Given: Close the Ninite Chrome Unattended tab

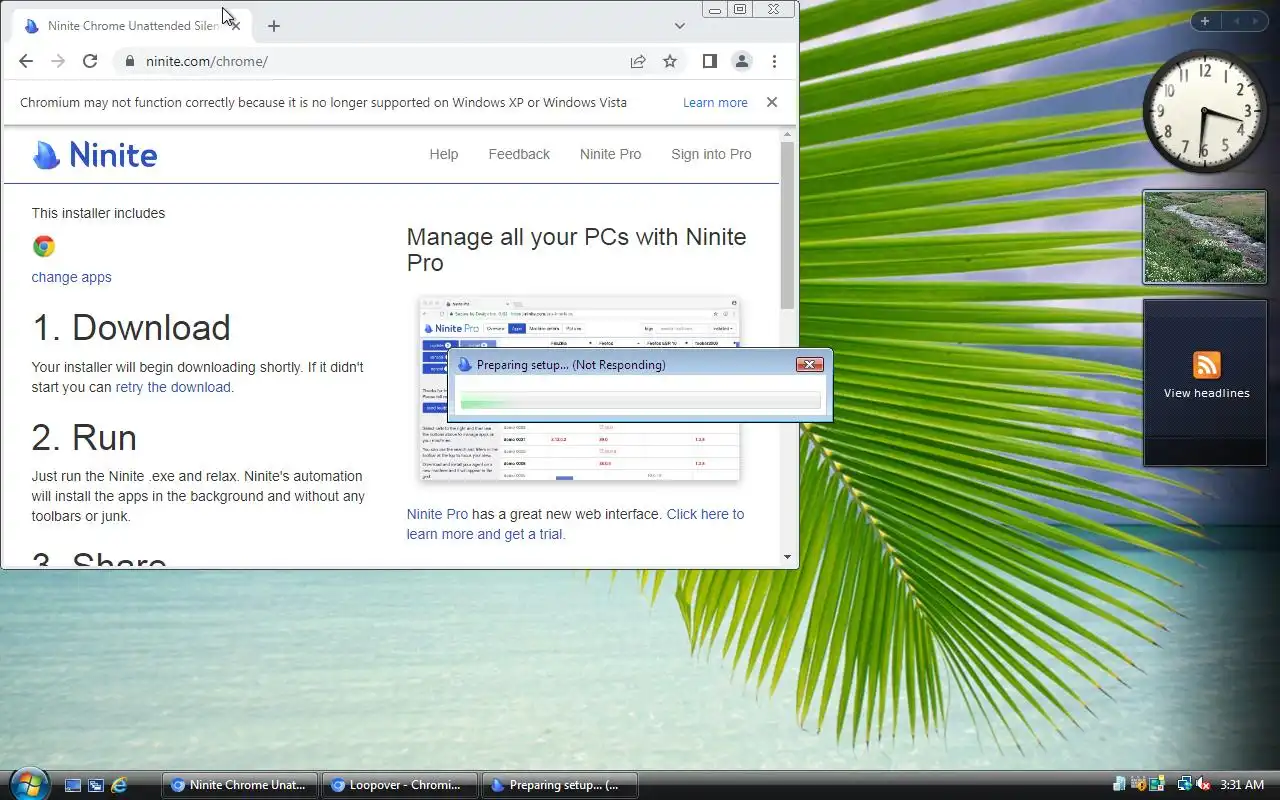Looking at the screenshot, I should 236,26.
